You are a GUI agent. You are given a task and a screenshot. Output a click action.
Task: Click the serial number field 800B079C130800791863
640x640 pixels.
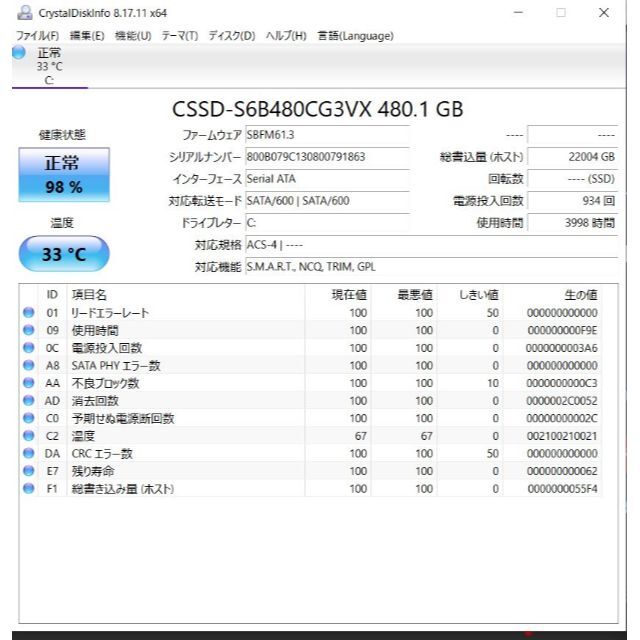point(327,157)
